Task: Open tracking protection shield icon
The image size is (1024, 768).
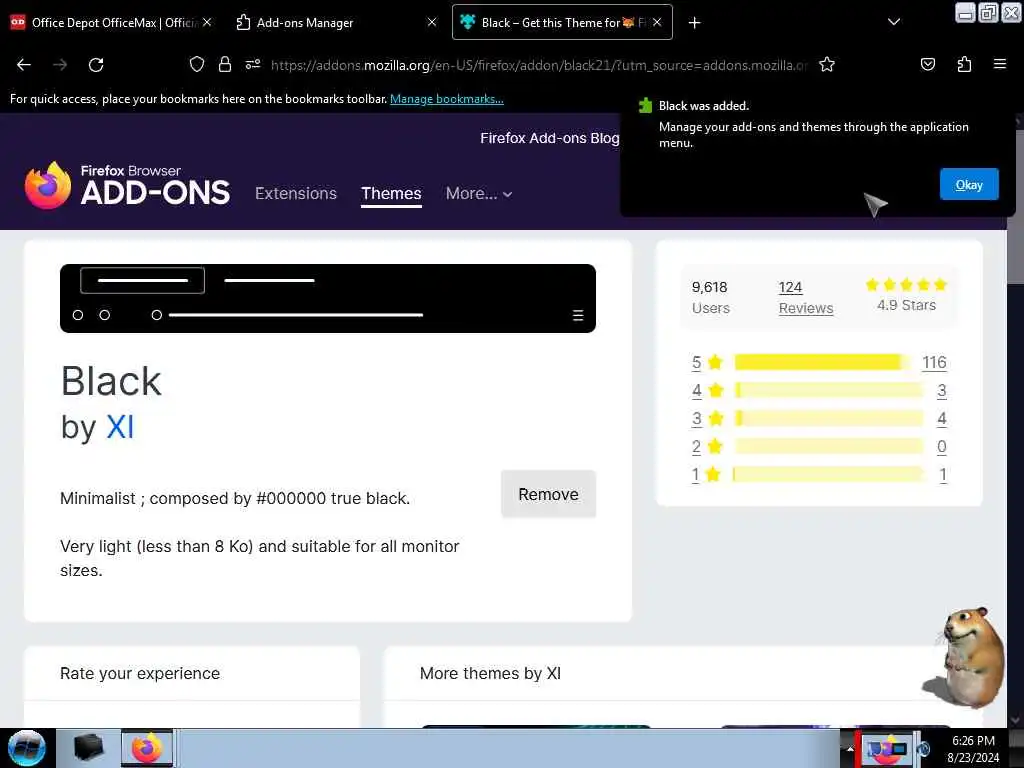Action: (197, 64)
